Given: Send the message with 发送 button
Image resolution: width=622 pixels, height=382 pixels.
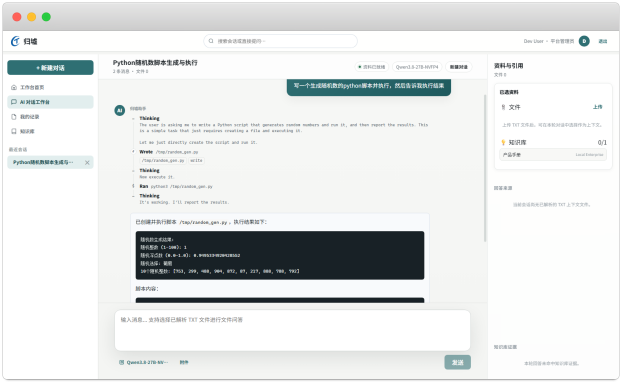Looking at the screenshot, I should (x=457, y=362).
